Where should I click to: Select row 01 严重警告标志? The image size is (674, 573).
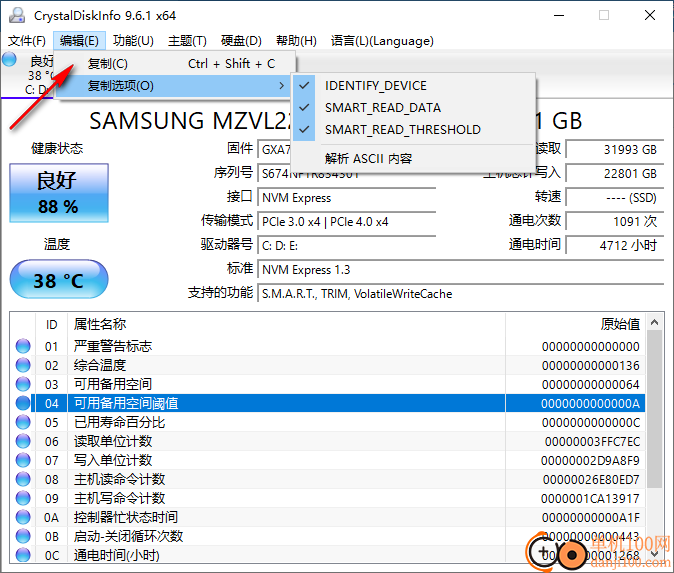tap(328, 346)
